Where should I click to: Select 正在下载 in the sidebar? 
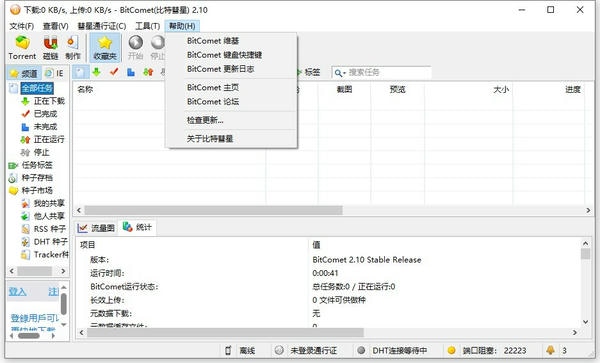[x=49, y=101]
